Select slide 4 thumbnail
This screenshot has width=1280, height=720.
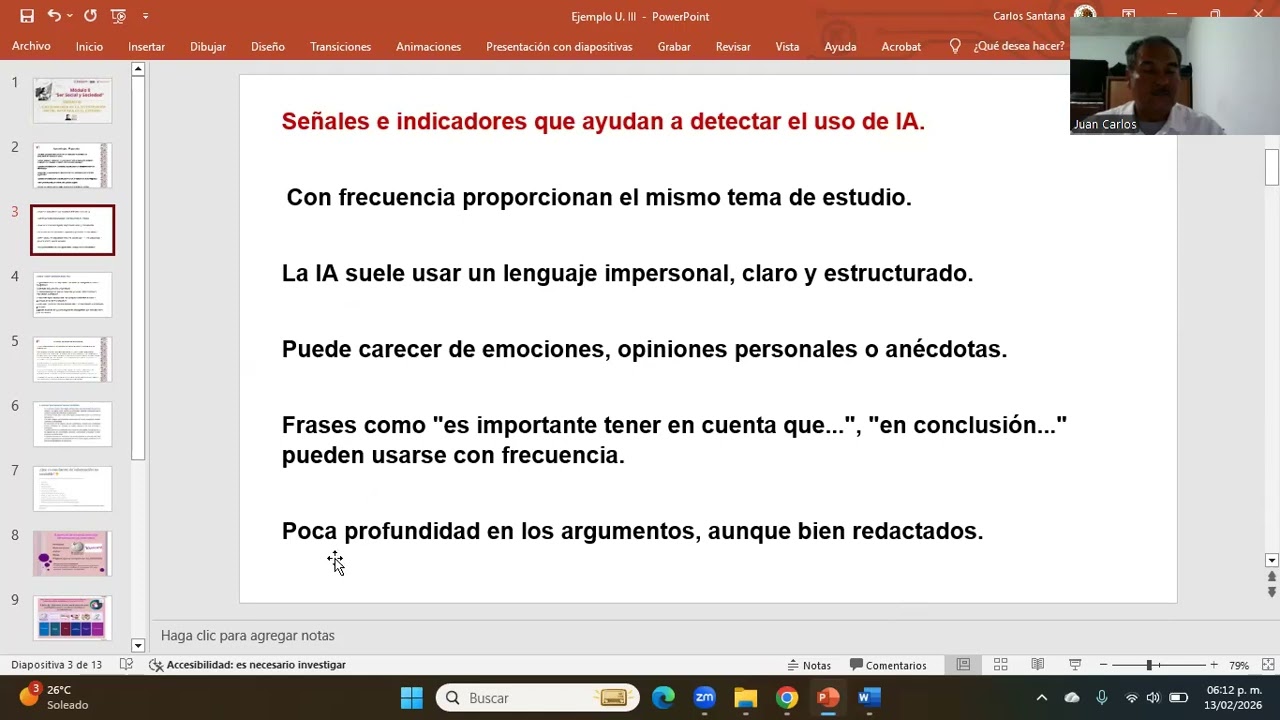coord(73,295)
